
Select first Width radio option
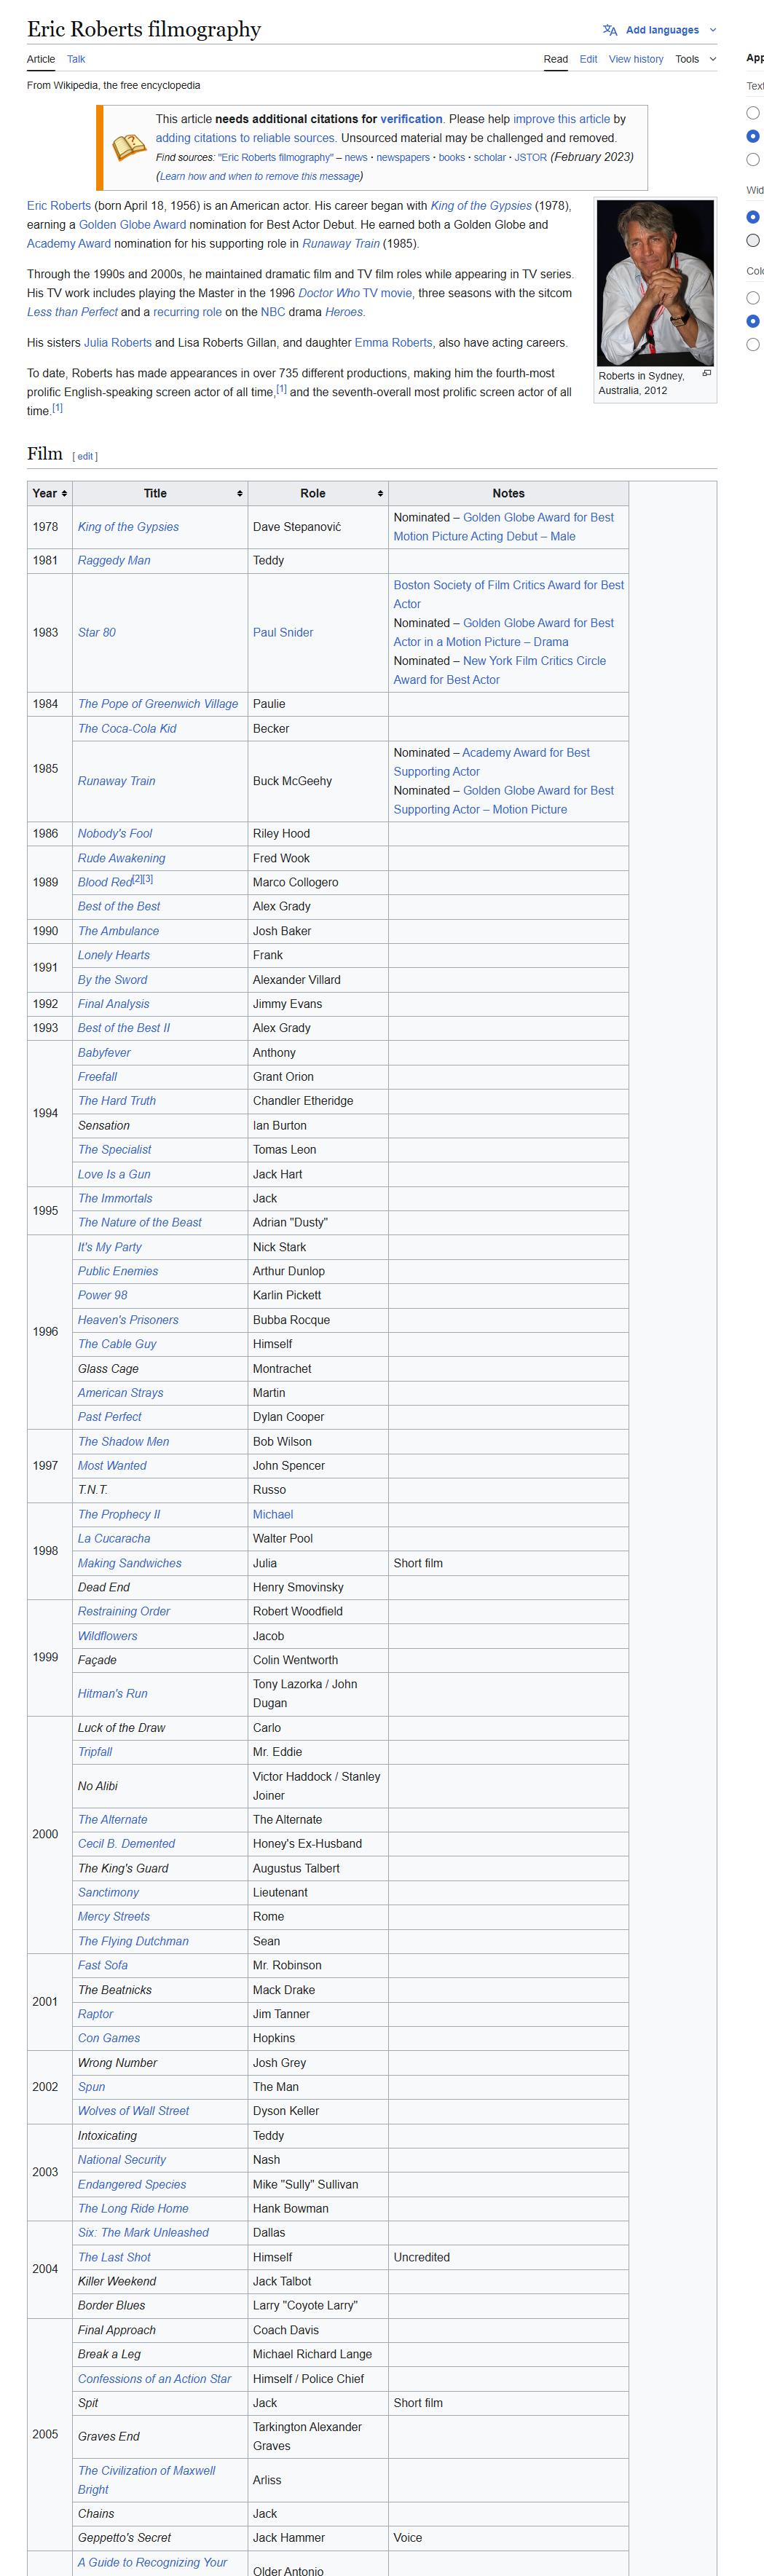point(753,217)
